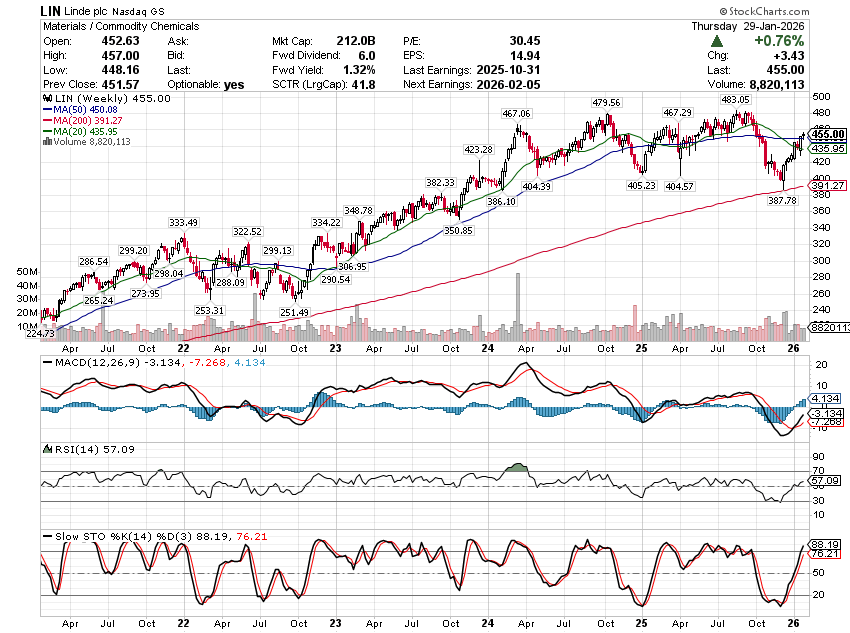850x633 pixels.
Task: Click the 8820113 volume tag on axis
Action: click(829, 327)
